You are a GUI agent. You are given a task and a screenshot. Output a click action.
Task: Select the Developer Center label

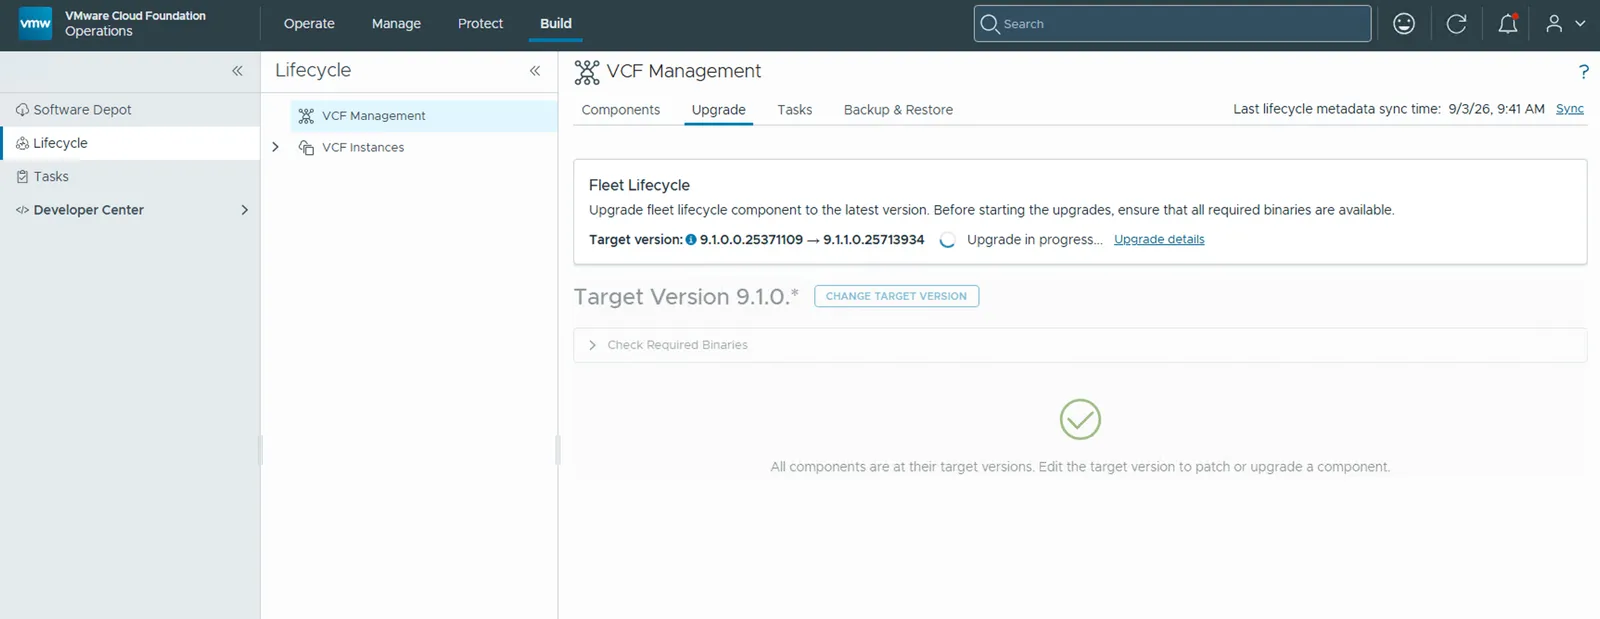coord(88,210)
